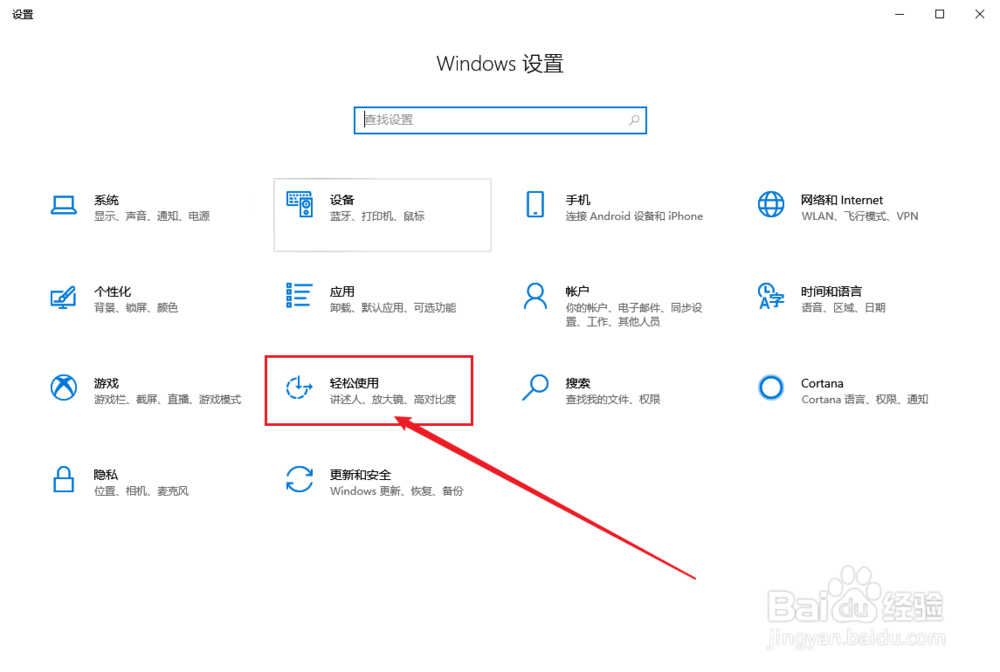Click the 隐私 lock icon
This screenshot has height=672, width=1000.
tap(63, 480)
